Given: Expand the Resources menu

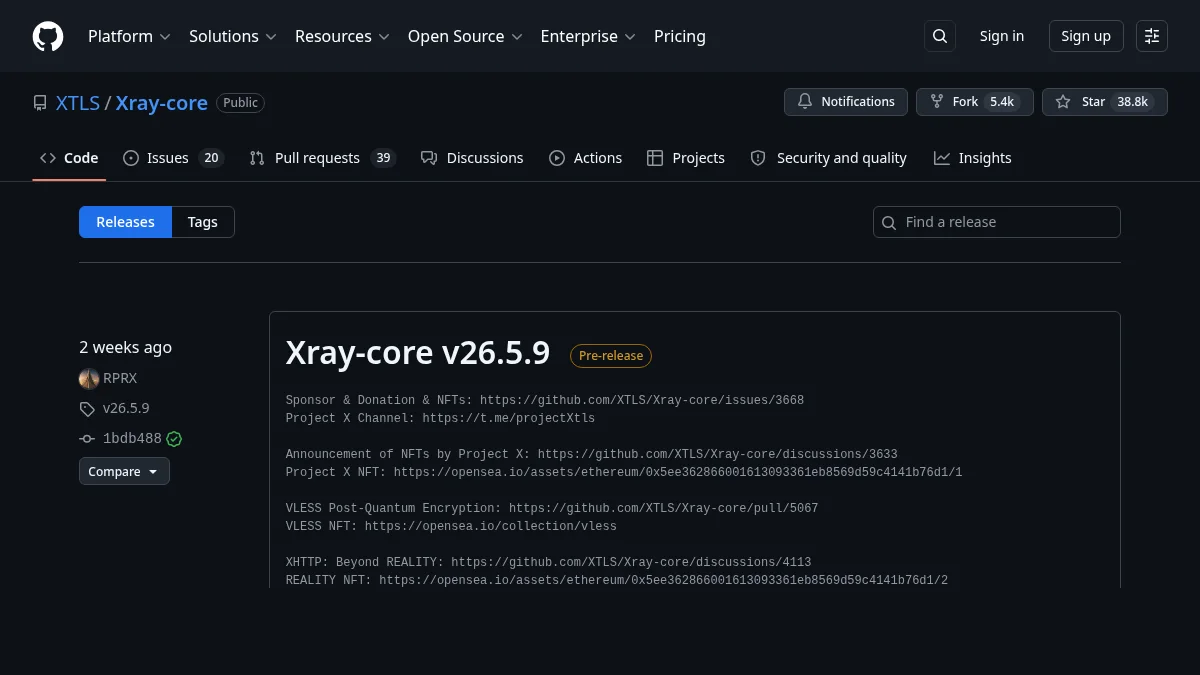Looking at the screenshot, I should point(342,36).
